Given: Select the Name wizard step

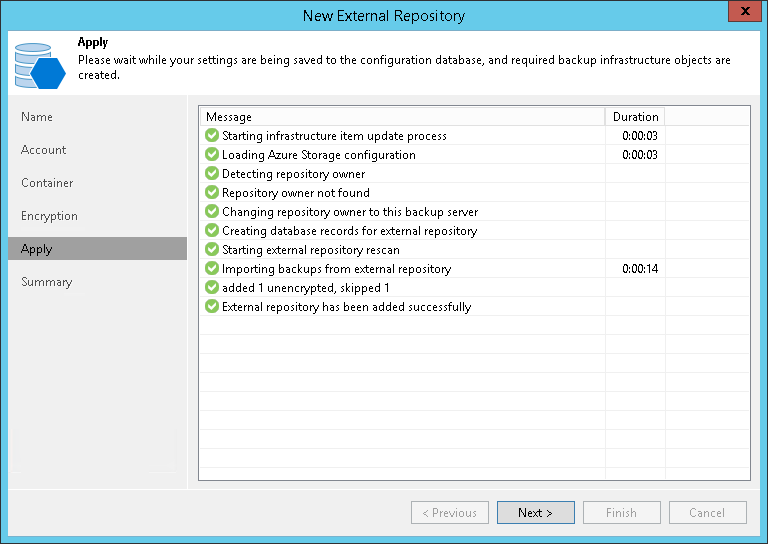Looking at the screenshot, I should click(x=37, y=117).
